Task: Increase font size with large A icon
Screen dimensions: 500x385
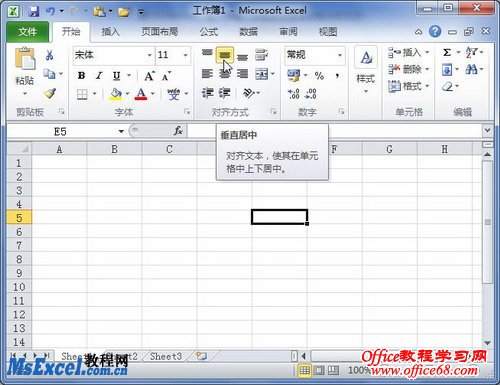Action: coord(150,76)
